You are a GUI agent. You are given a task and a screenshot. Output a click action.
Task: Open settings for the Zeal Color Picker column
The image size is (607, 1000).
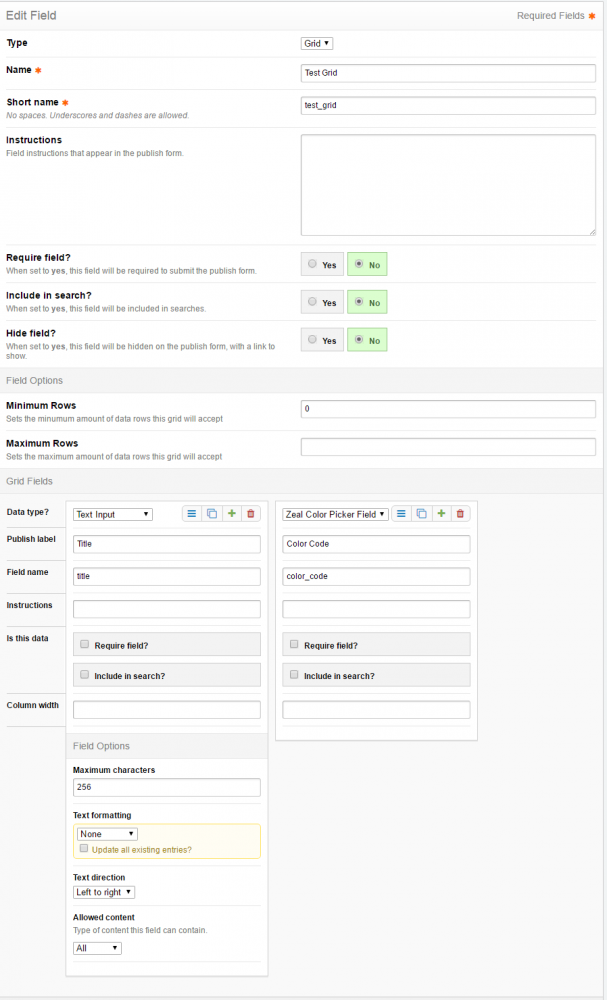click(x=400, y=513)
